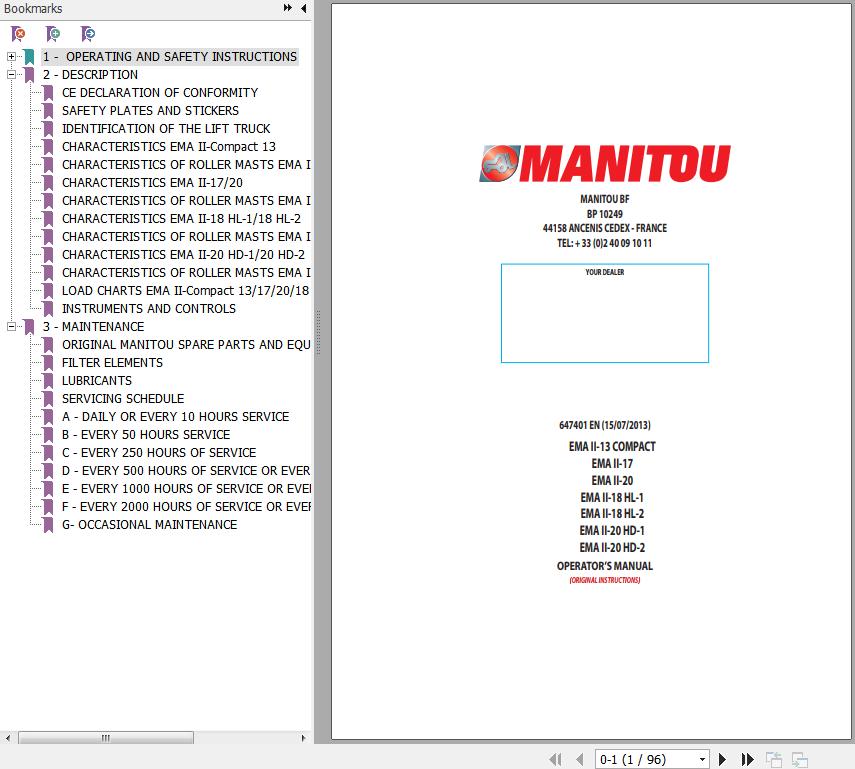Click the EMA II-18 HL-1 model text
The height and width of the screenshot is (769, 855).
612,497
